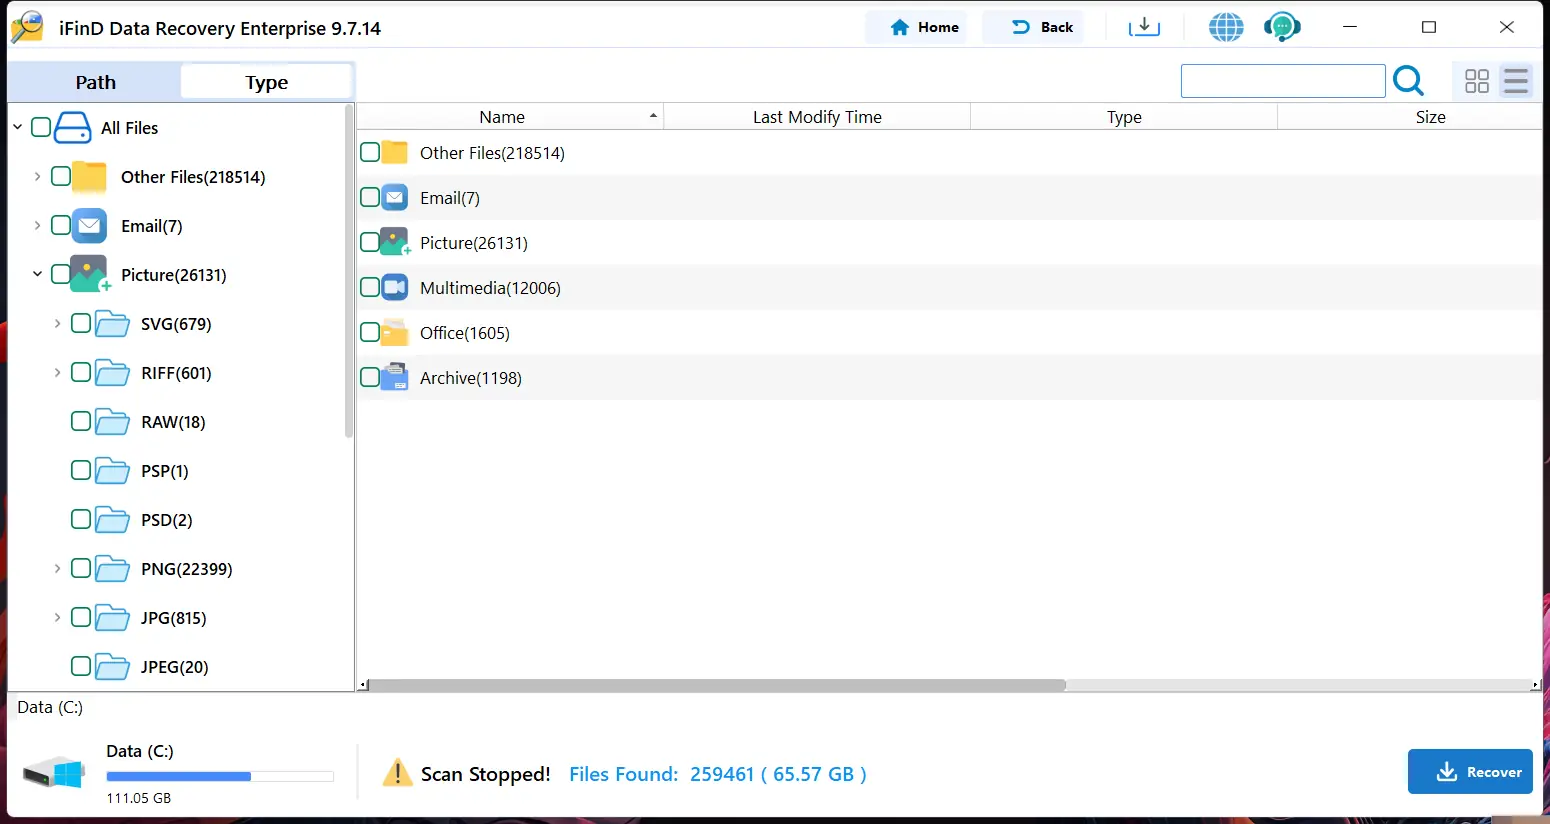Tick the Office(1605) checkbox in list
Image resolution: width=1550 pixels, height=824 pixels.
tap(370, 333)
